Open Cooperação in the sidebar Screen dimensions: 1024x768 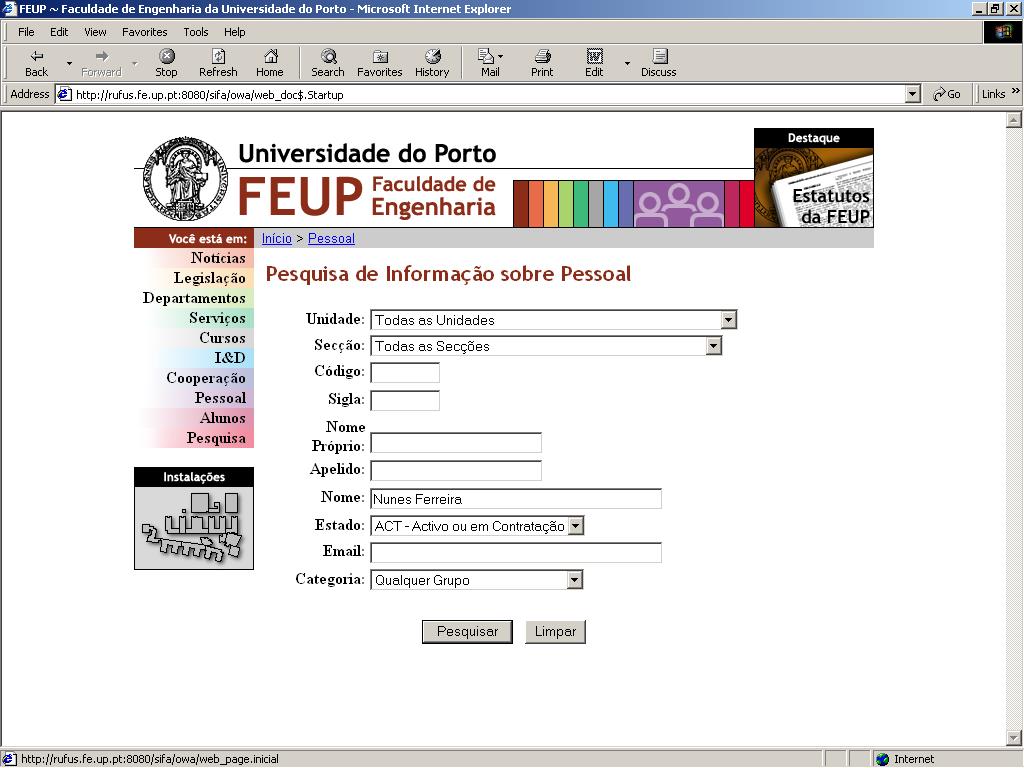(206, 378)
